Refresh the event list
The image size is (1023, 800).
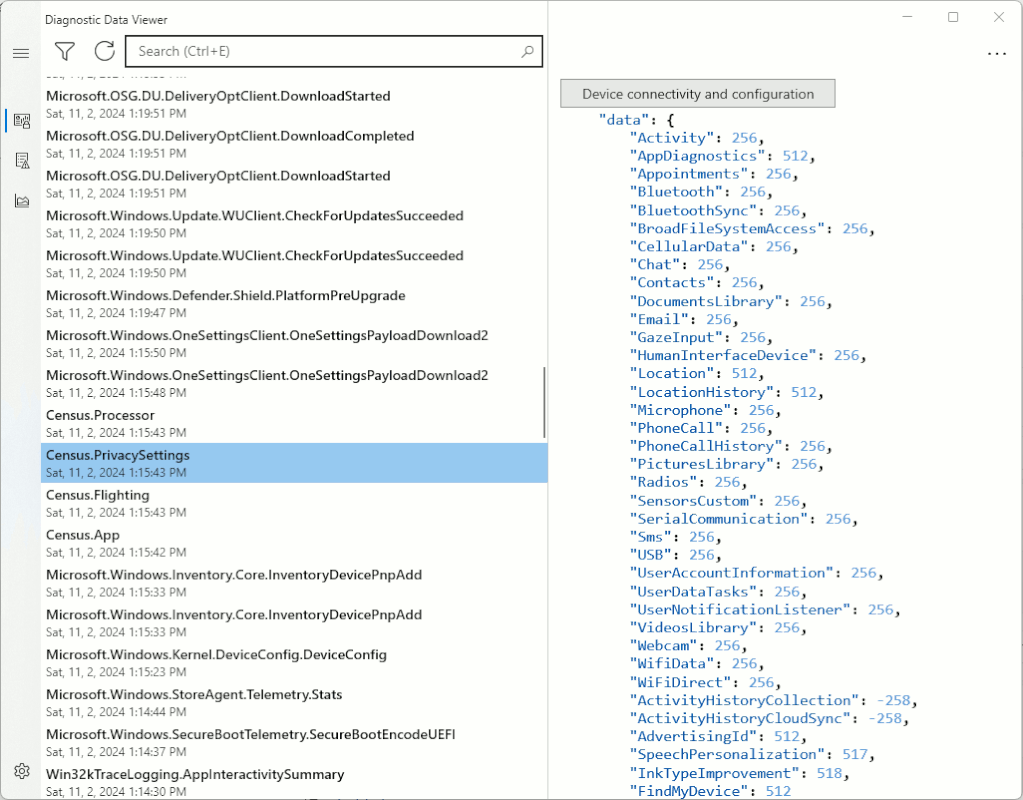tap(104, 51)
